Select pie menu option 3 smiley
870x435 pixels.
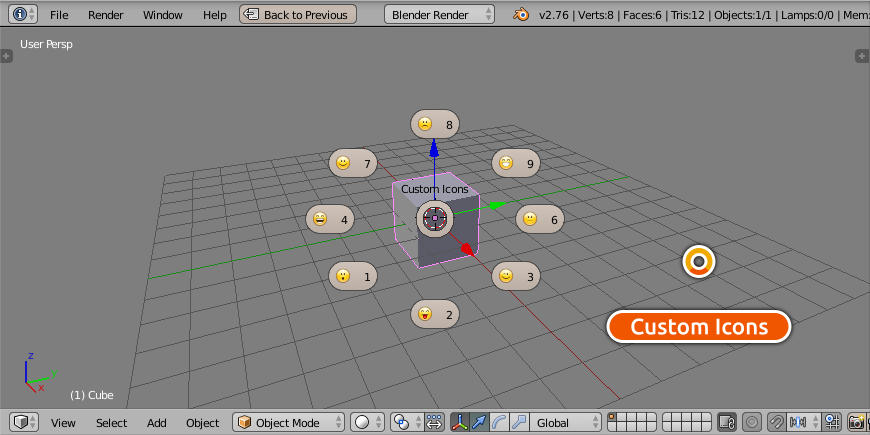pos(516,276)
